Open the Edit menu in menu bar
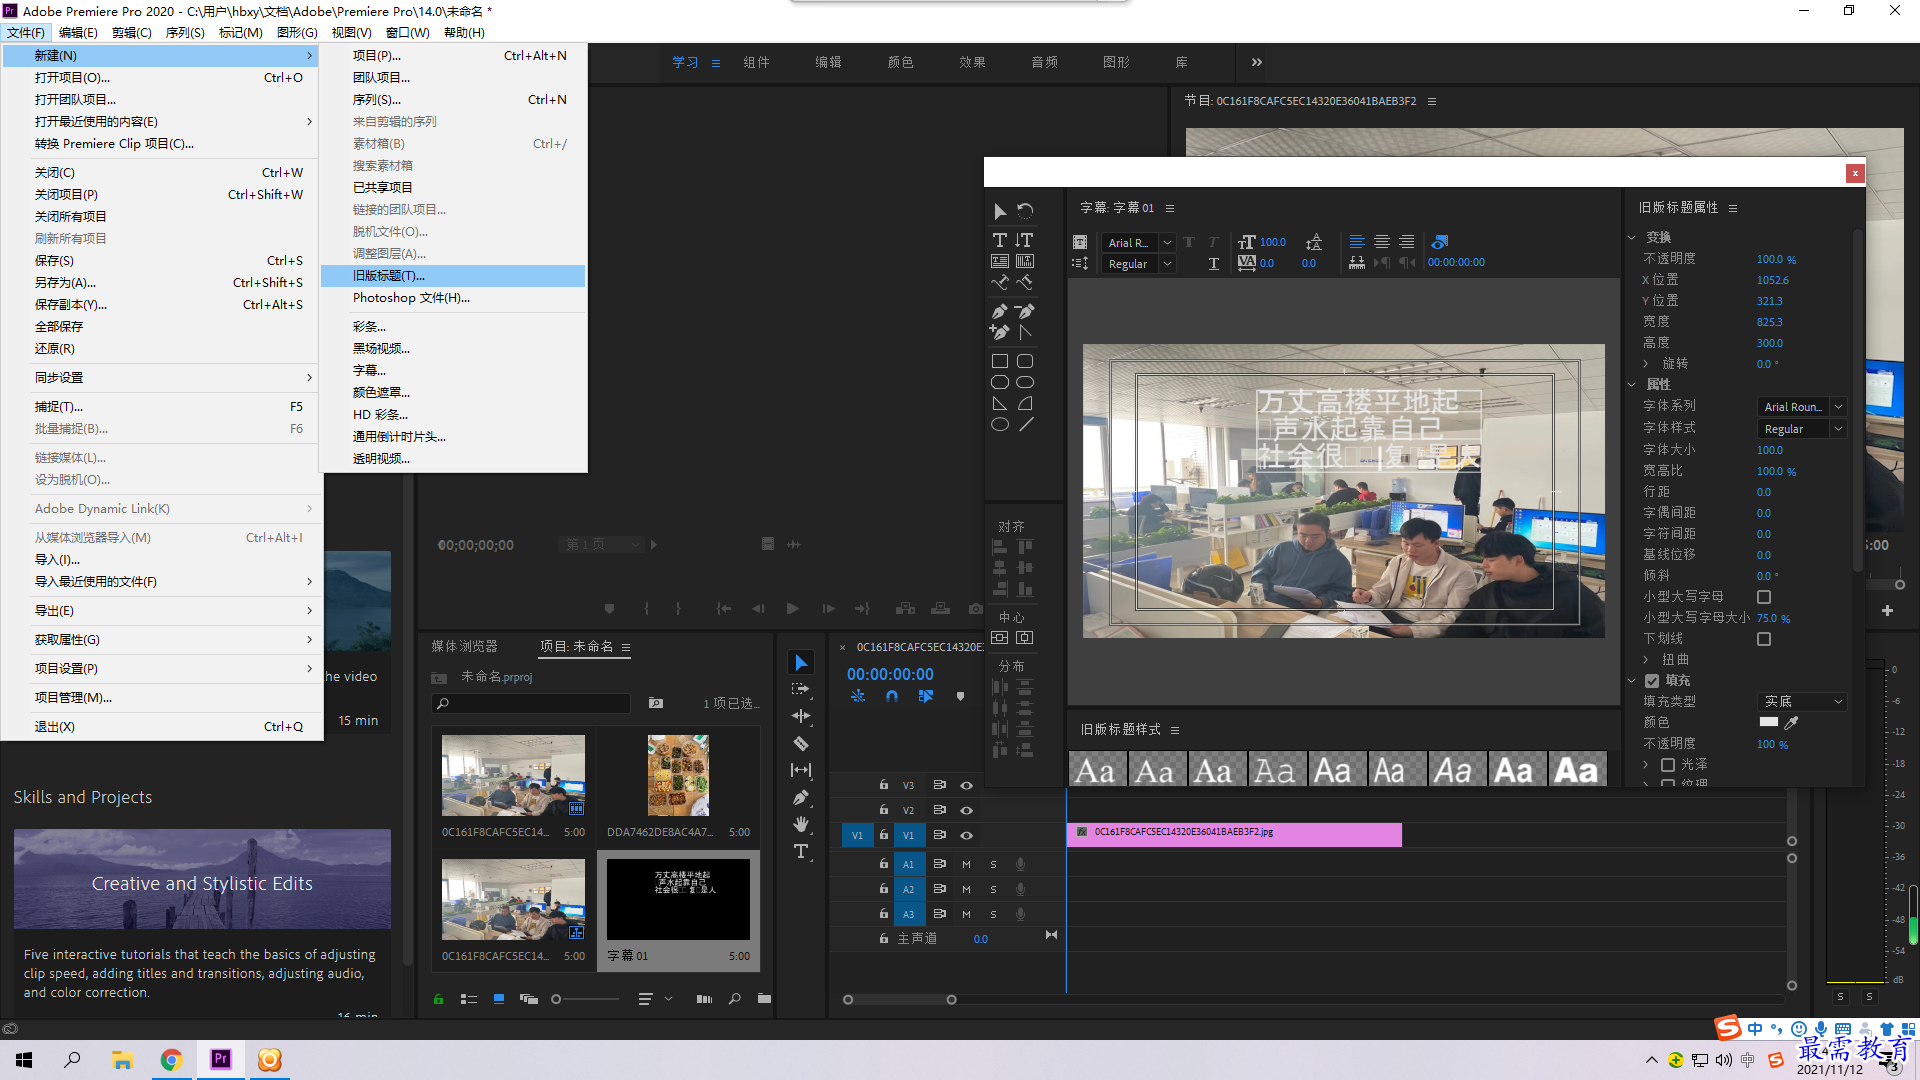 (78, 33)
